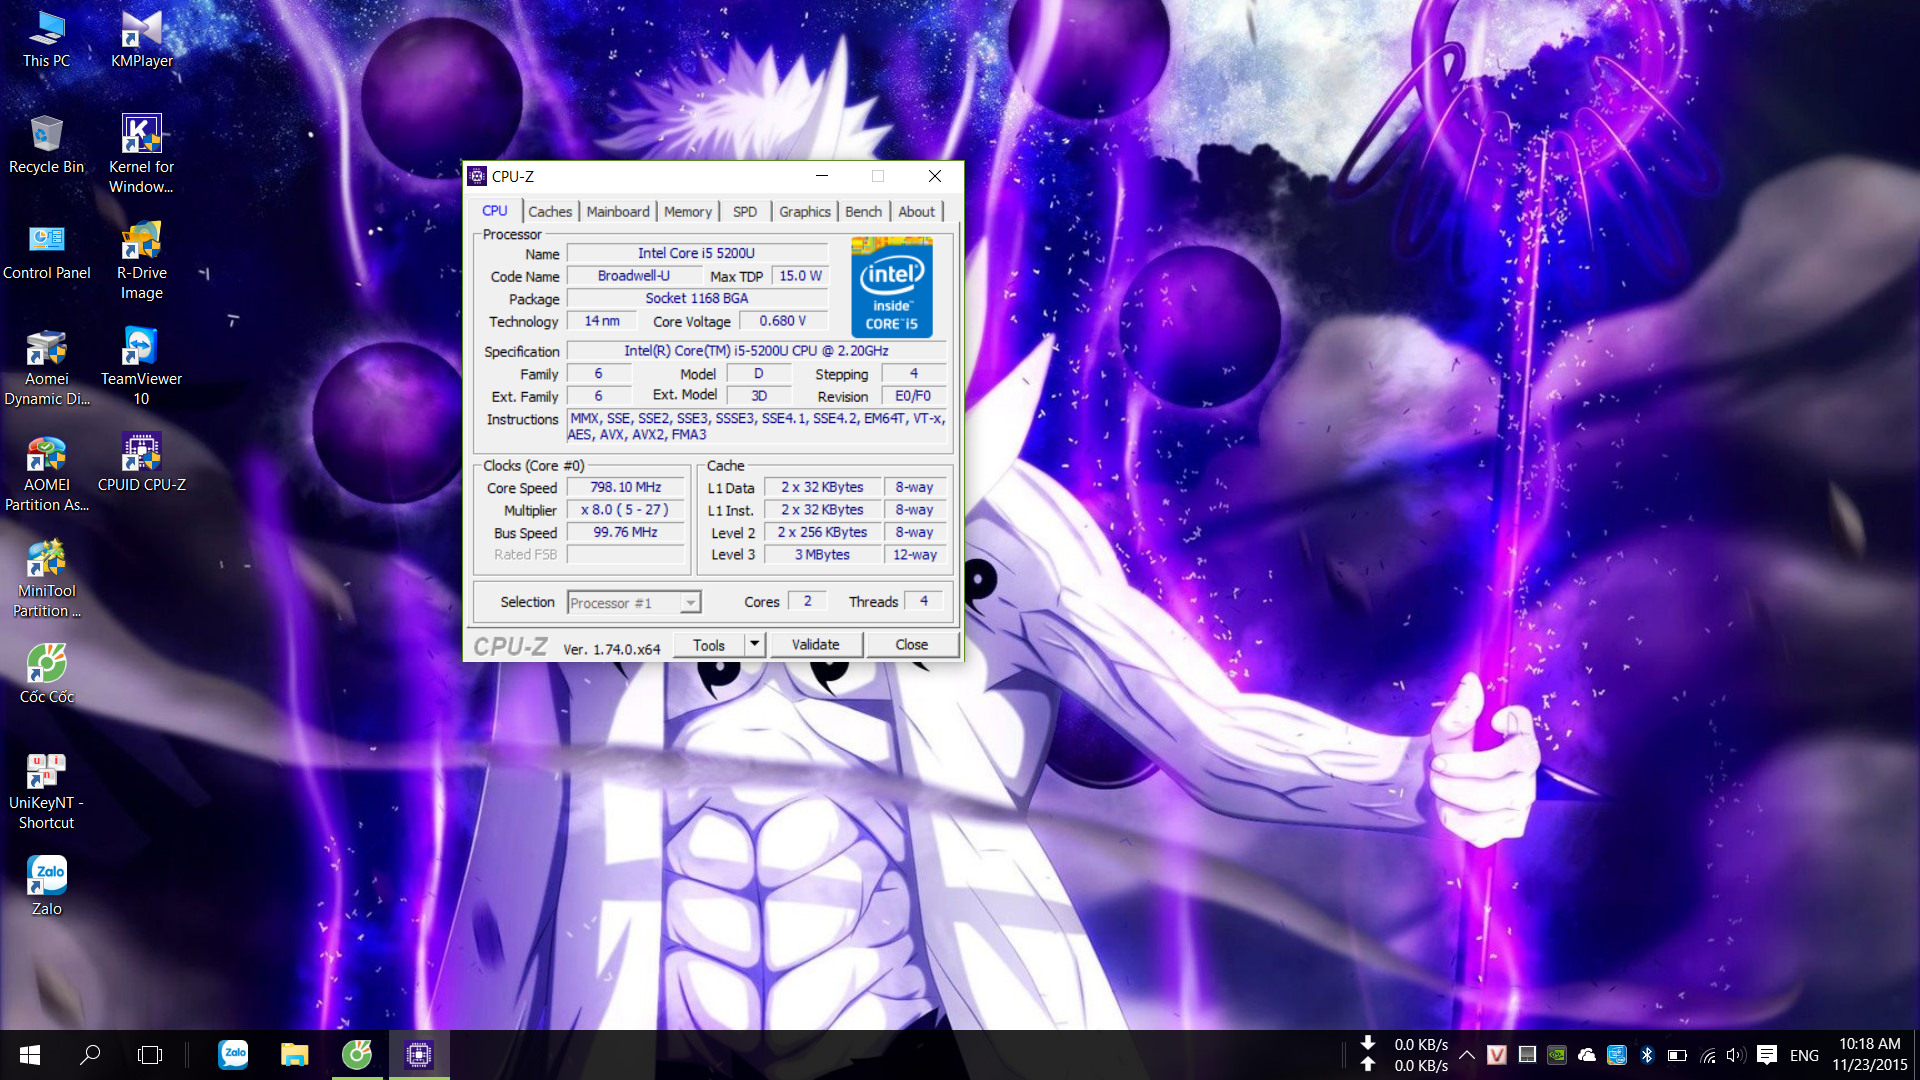Image resolution: width=1920 pixels, height=1080 pixels.
Task: Select the CPUID CPU-Z desktop shortcut
Action: pyautogui.click(x=141, y=463)
